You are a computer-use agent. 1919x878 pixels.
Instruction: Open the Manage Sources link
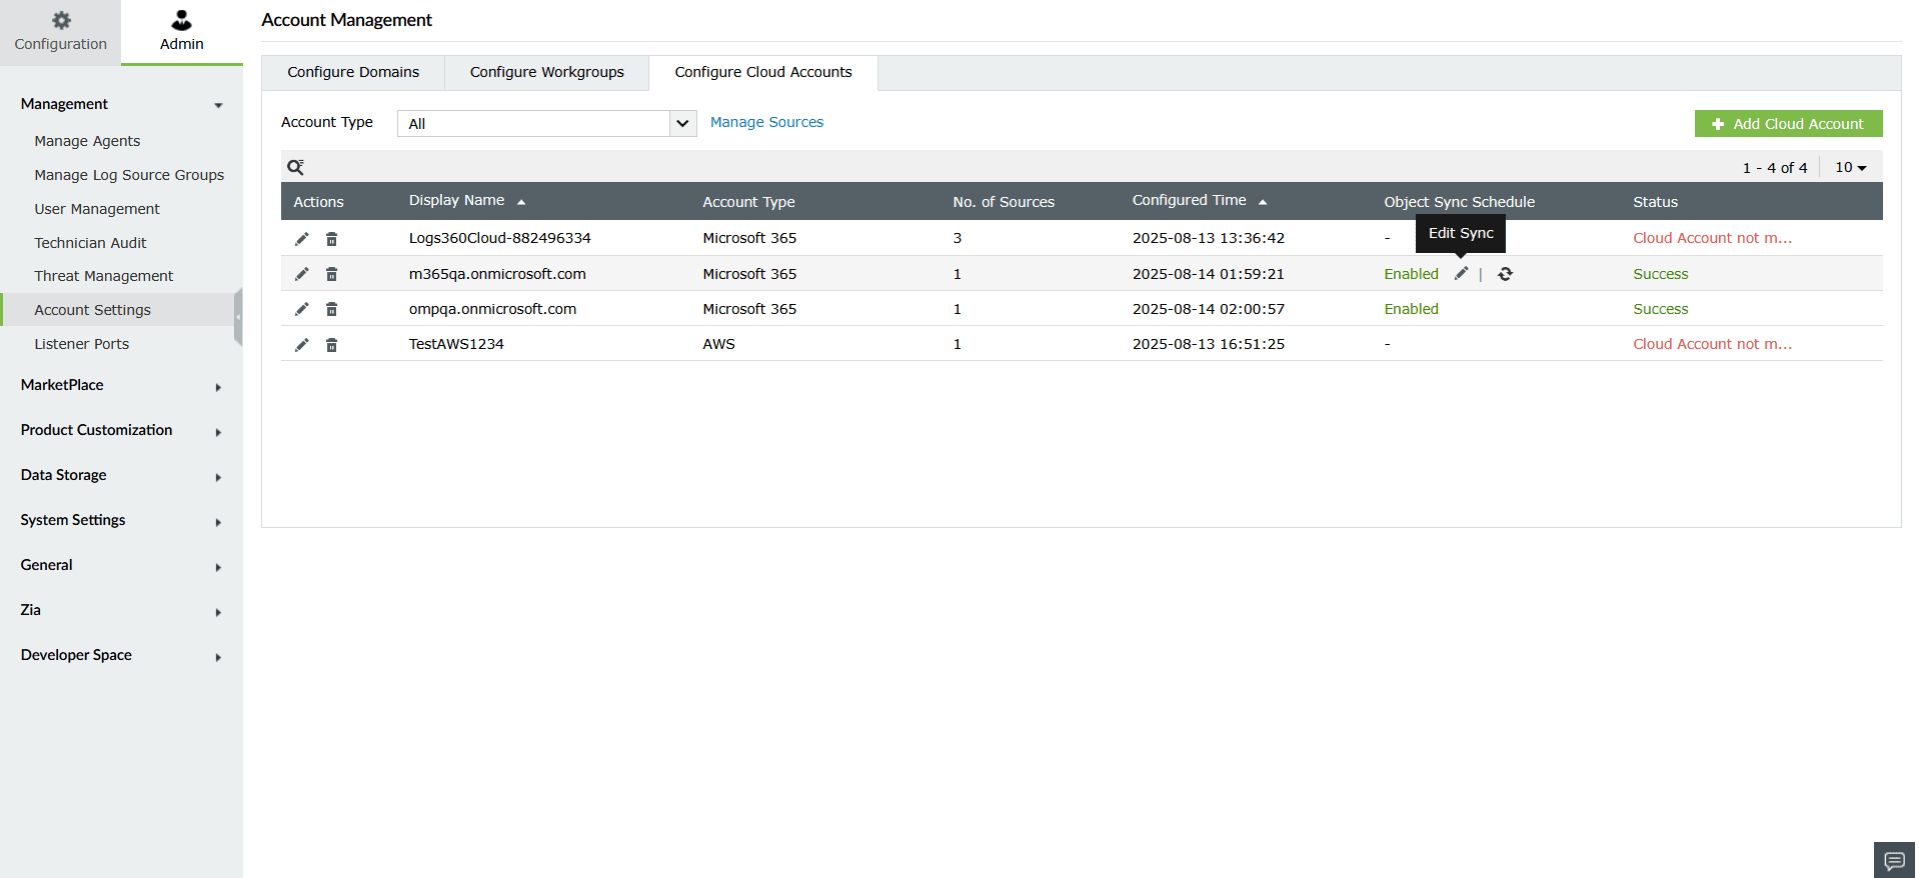pyautogui.click(x=766, y=122)
